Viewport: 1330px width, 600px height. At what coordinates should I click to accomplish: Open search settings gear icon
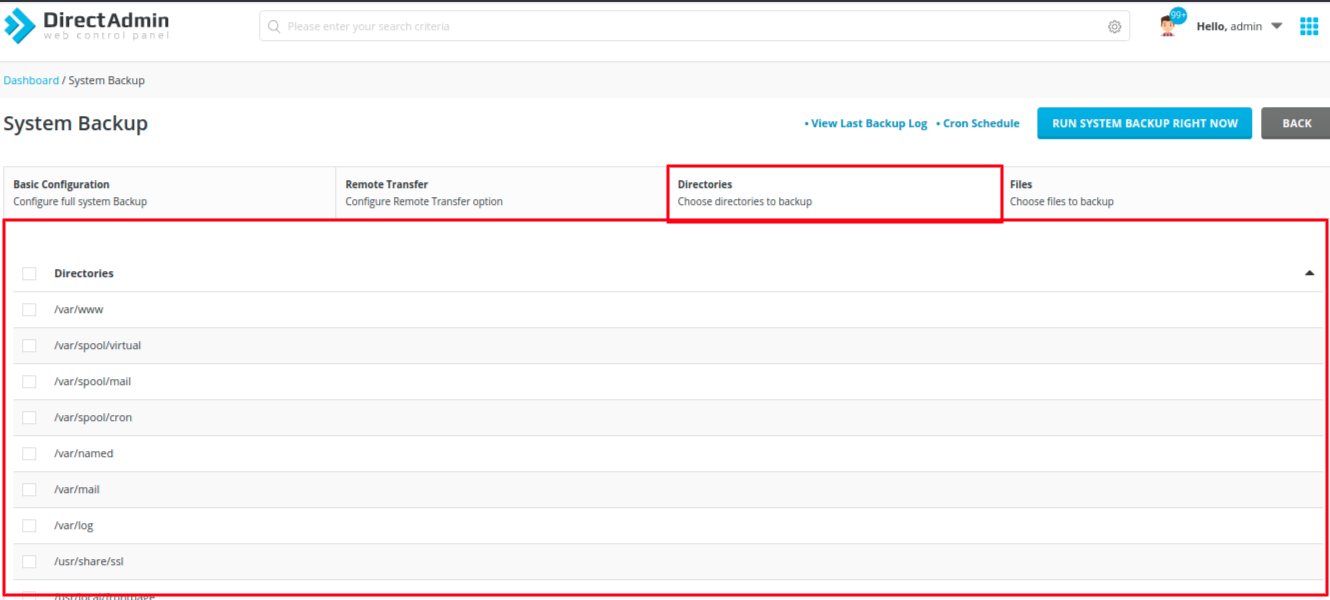1114,27
